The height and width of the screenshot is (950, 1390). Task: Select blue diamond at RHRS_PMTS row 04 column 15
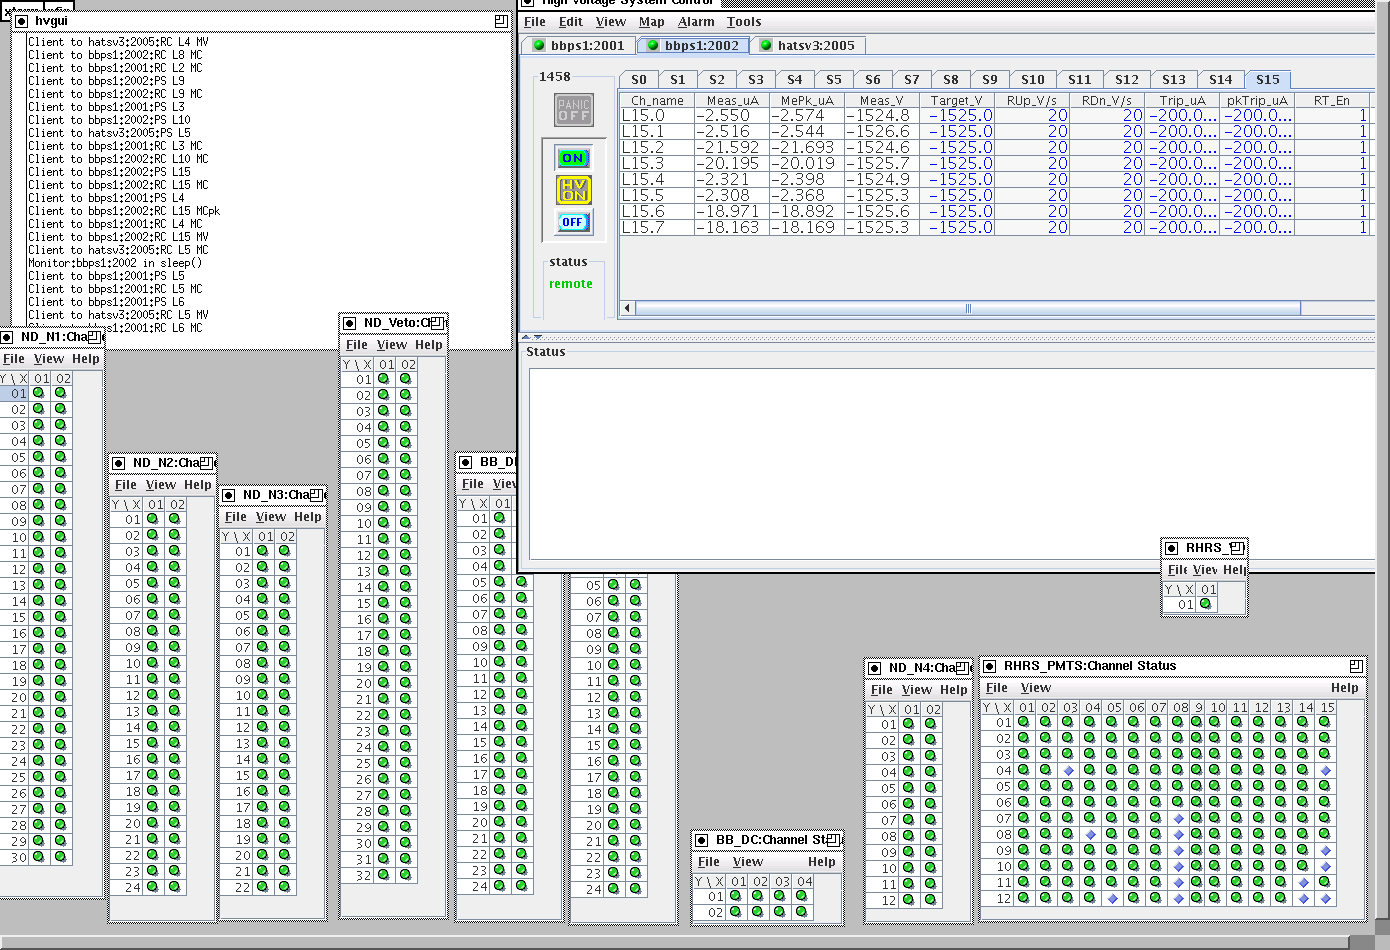tap(1326, 771)
